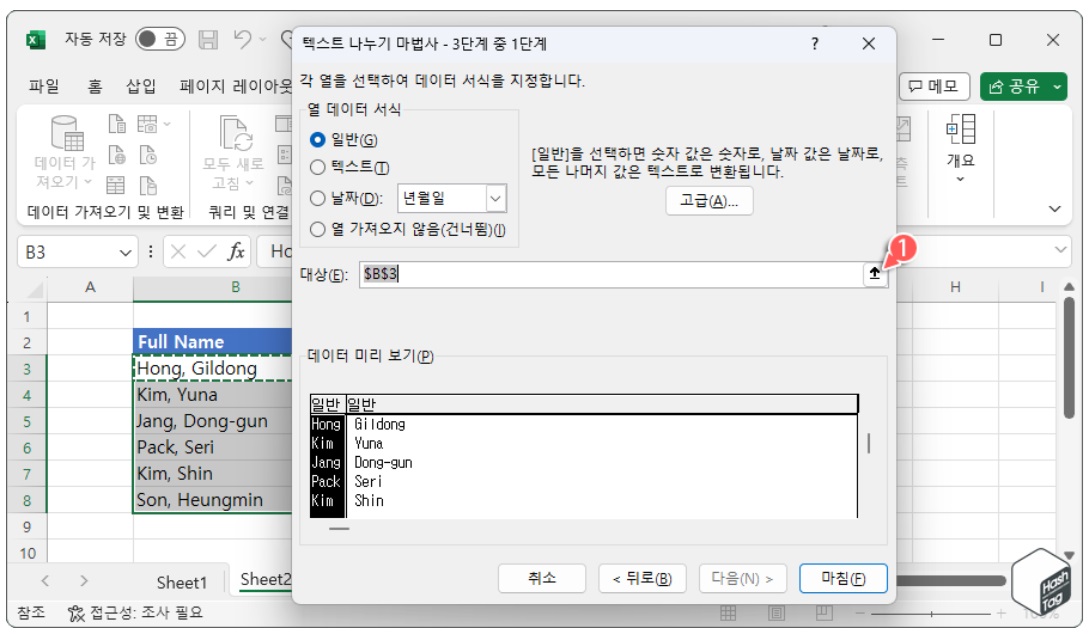Screen dimensions: 1088x634
Task: Select the 텍스트(T) radio button
Action: click(x=317, y=167)
